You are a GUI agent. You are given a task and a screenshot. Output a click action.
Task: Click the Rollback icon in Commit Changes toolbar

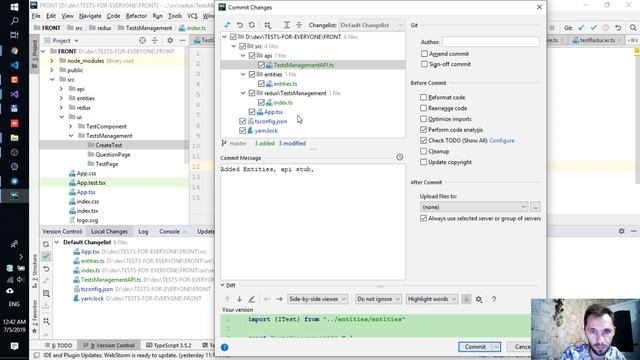(240, 25)
